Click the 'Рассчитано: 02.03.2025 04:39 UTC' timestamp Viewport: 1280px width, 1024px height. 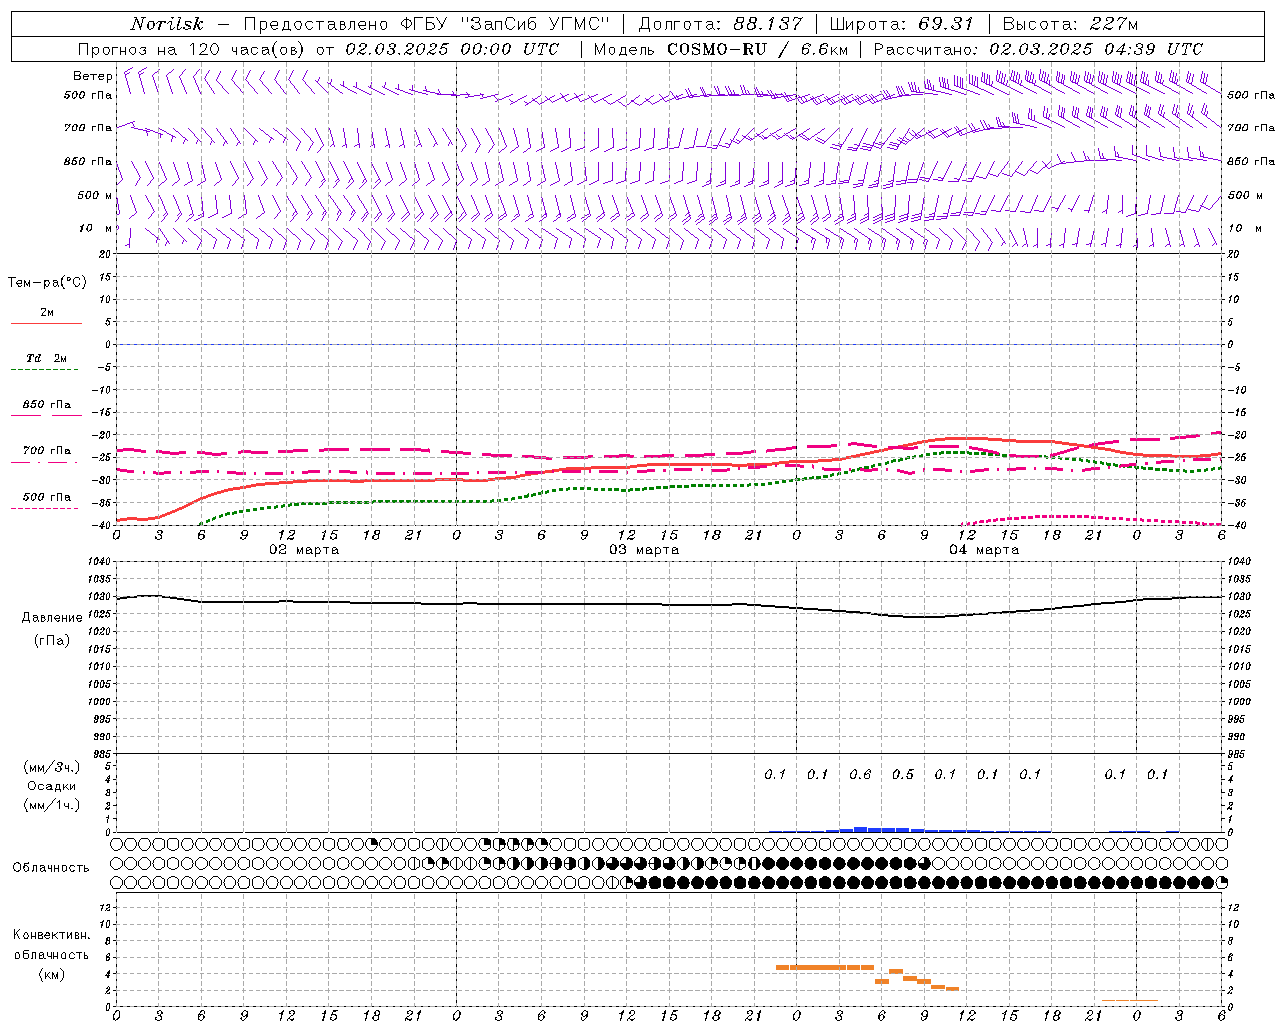coord(1038,49)
